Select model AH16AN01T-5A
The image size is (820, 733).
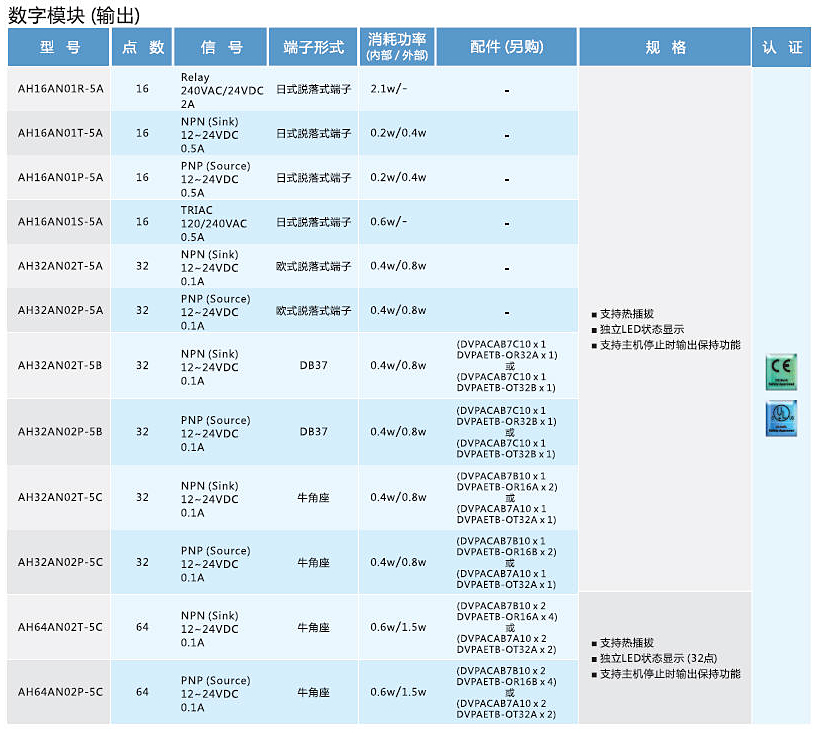pyautogui.click(x=61, y=133)
